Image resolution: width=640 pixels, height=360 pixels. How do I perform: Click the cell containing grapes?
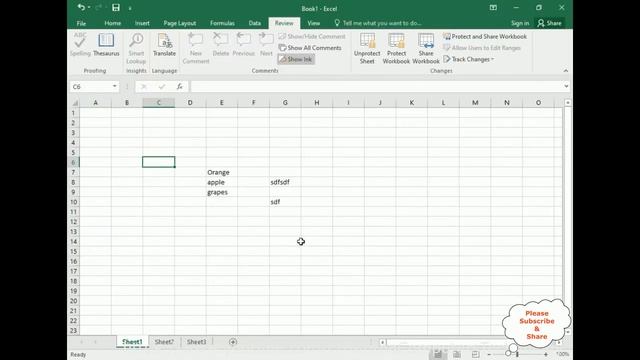222,192
